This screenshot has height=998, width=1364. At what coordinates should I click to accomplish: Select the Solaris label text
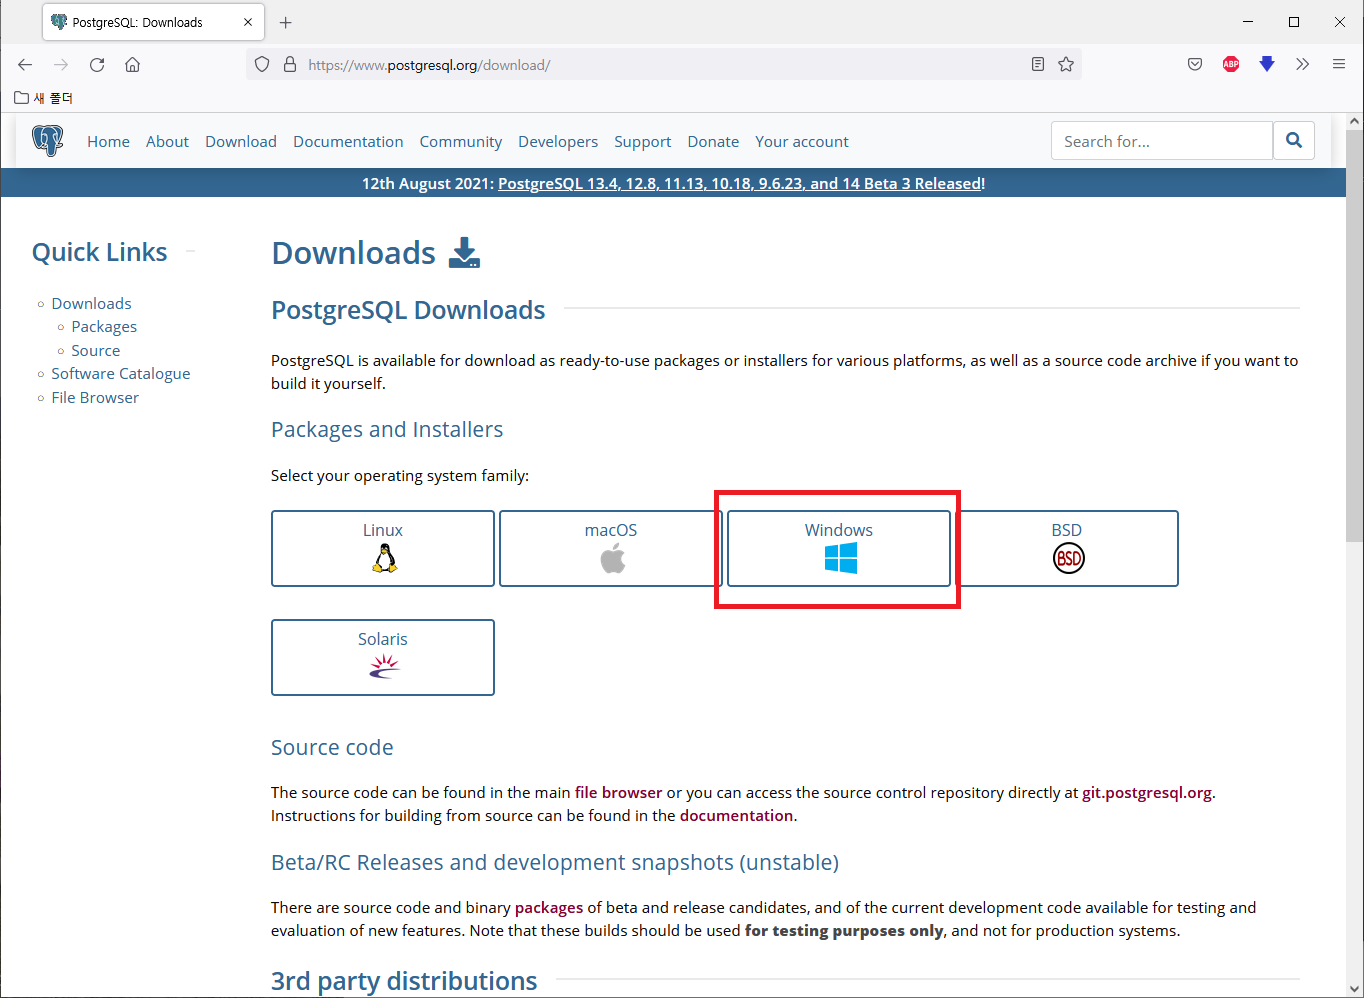pos(383,639)
